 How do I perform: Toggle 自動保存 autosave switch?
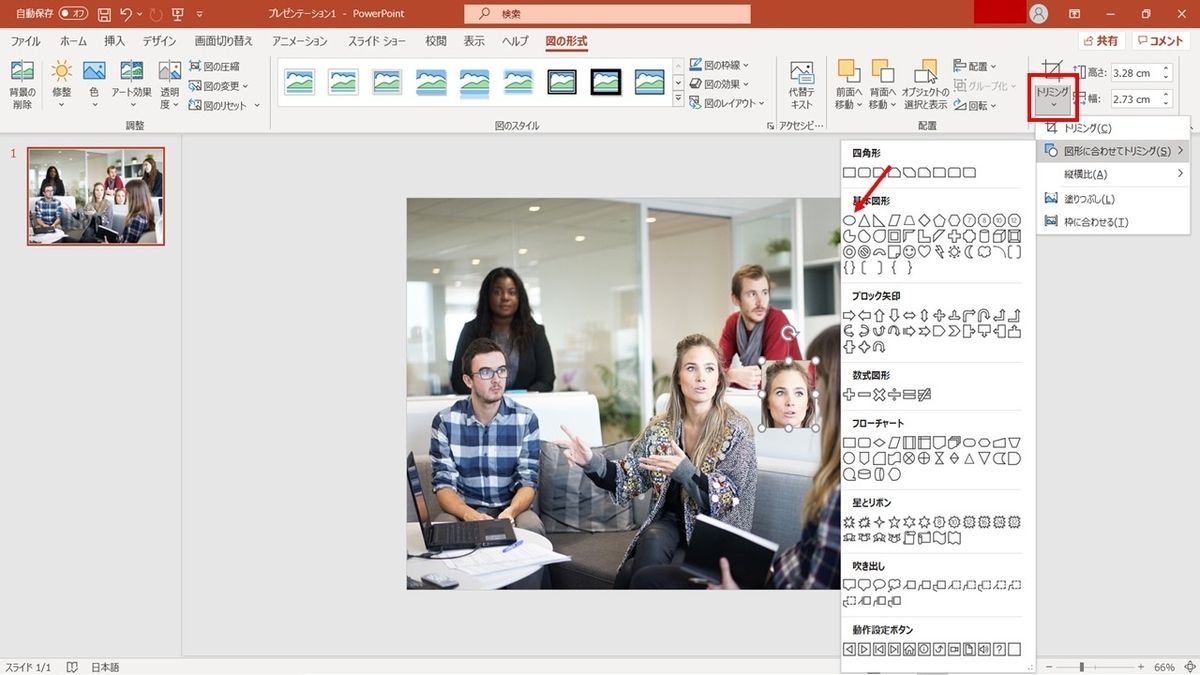point(74,14)
